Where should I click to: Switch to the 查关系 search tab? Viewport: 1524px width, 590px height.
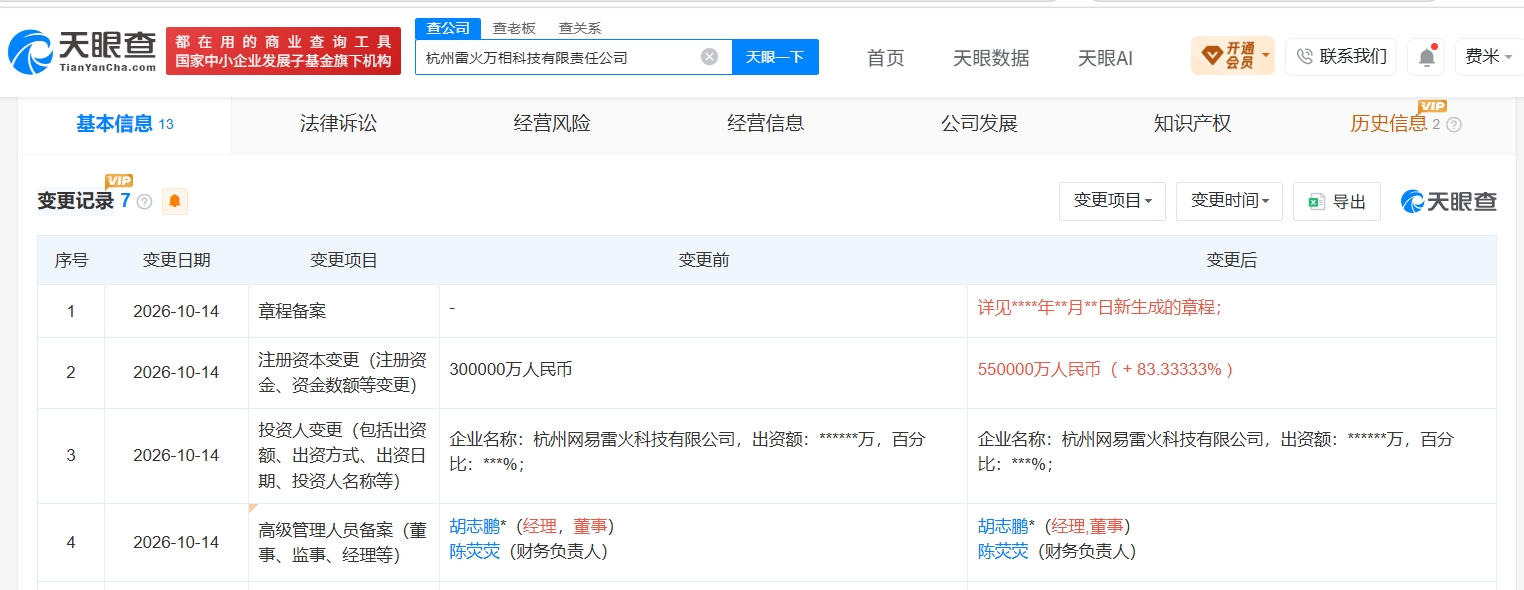coord(580,28)
